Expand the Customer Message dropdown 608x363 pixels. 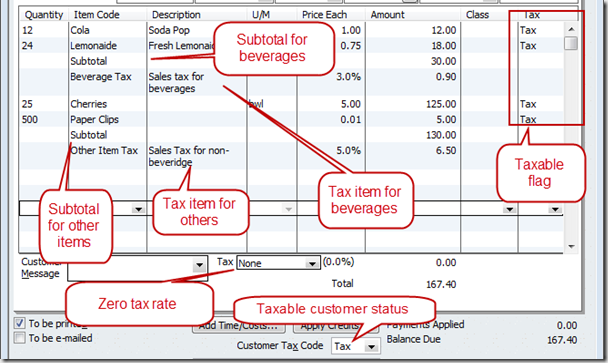pyautogui.click(x=199, y=266)
